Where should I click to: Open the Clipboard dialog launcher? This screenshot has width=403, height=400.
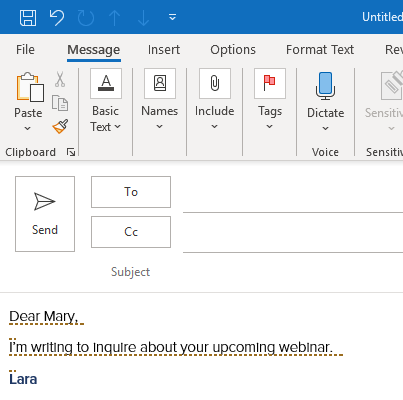(71, 152)
